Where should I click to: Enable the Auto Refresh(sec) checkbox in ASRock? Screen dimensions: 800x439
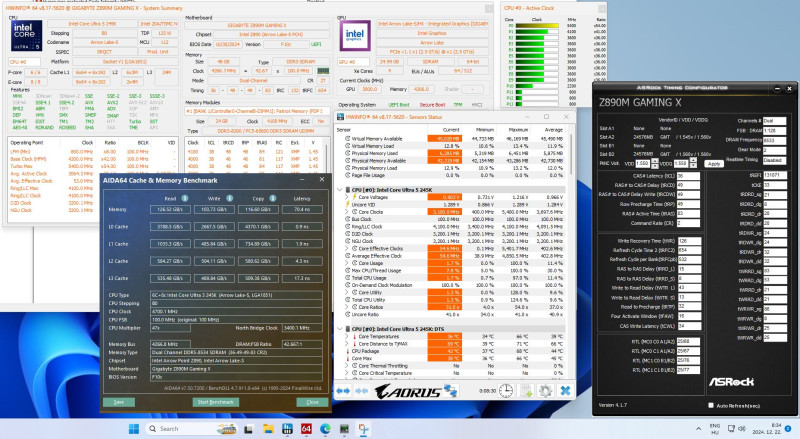coord(711,405)
